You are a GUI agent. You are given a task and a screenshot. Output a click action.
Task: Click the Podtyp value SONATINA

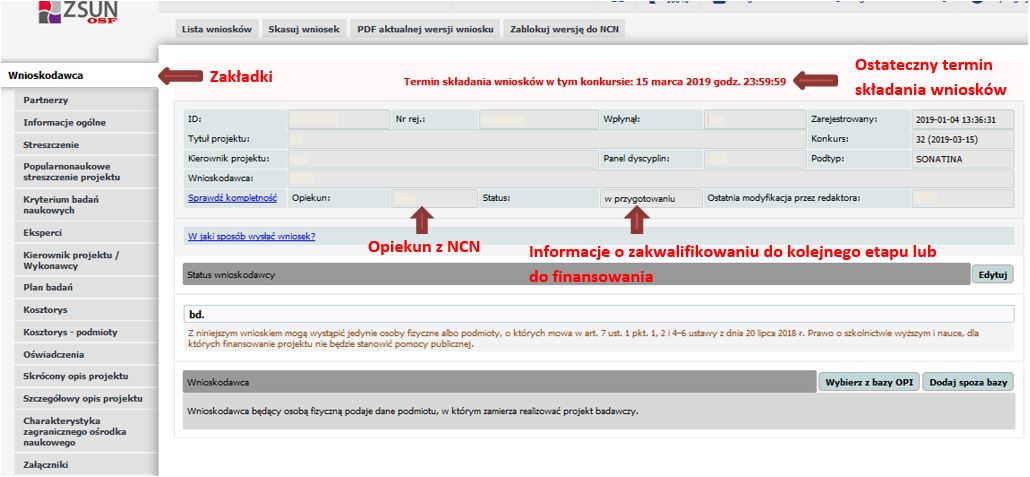(x=962, y=159)
